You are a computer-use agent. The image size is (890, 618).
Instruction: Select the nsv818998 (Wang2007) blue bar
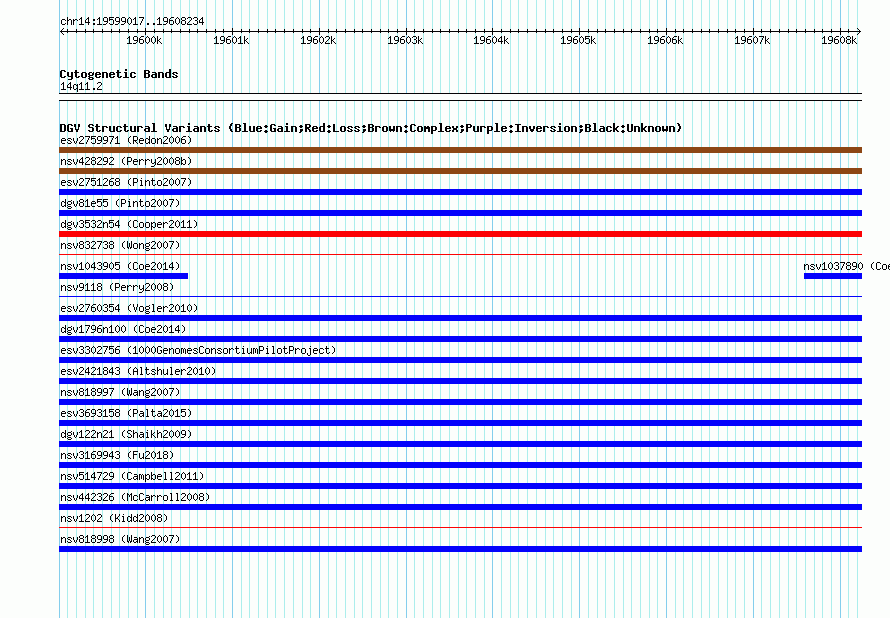460,549
